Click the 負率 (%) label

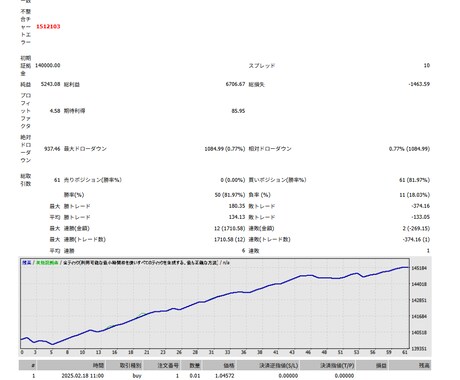click(x=260, y=195)
